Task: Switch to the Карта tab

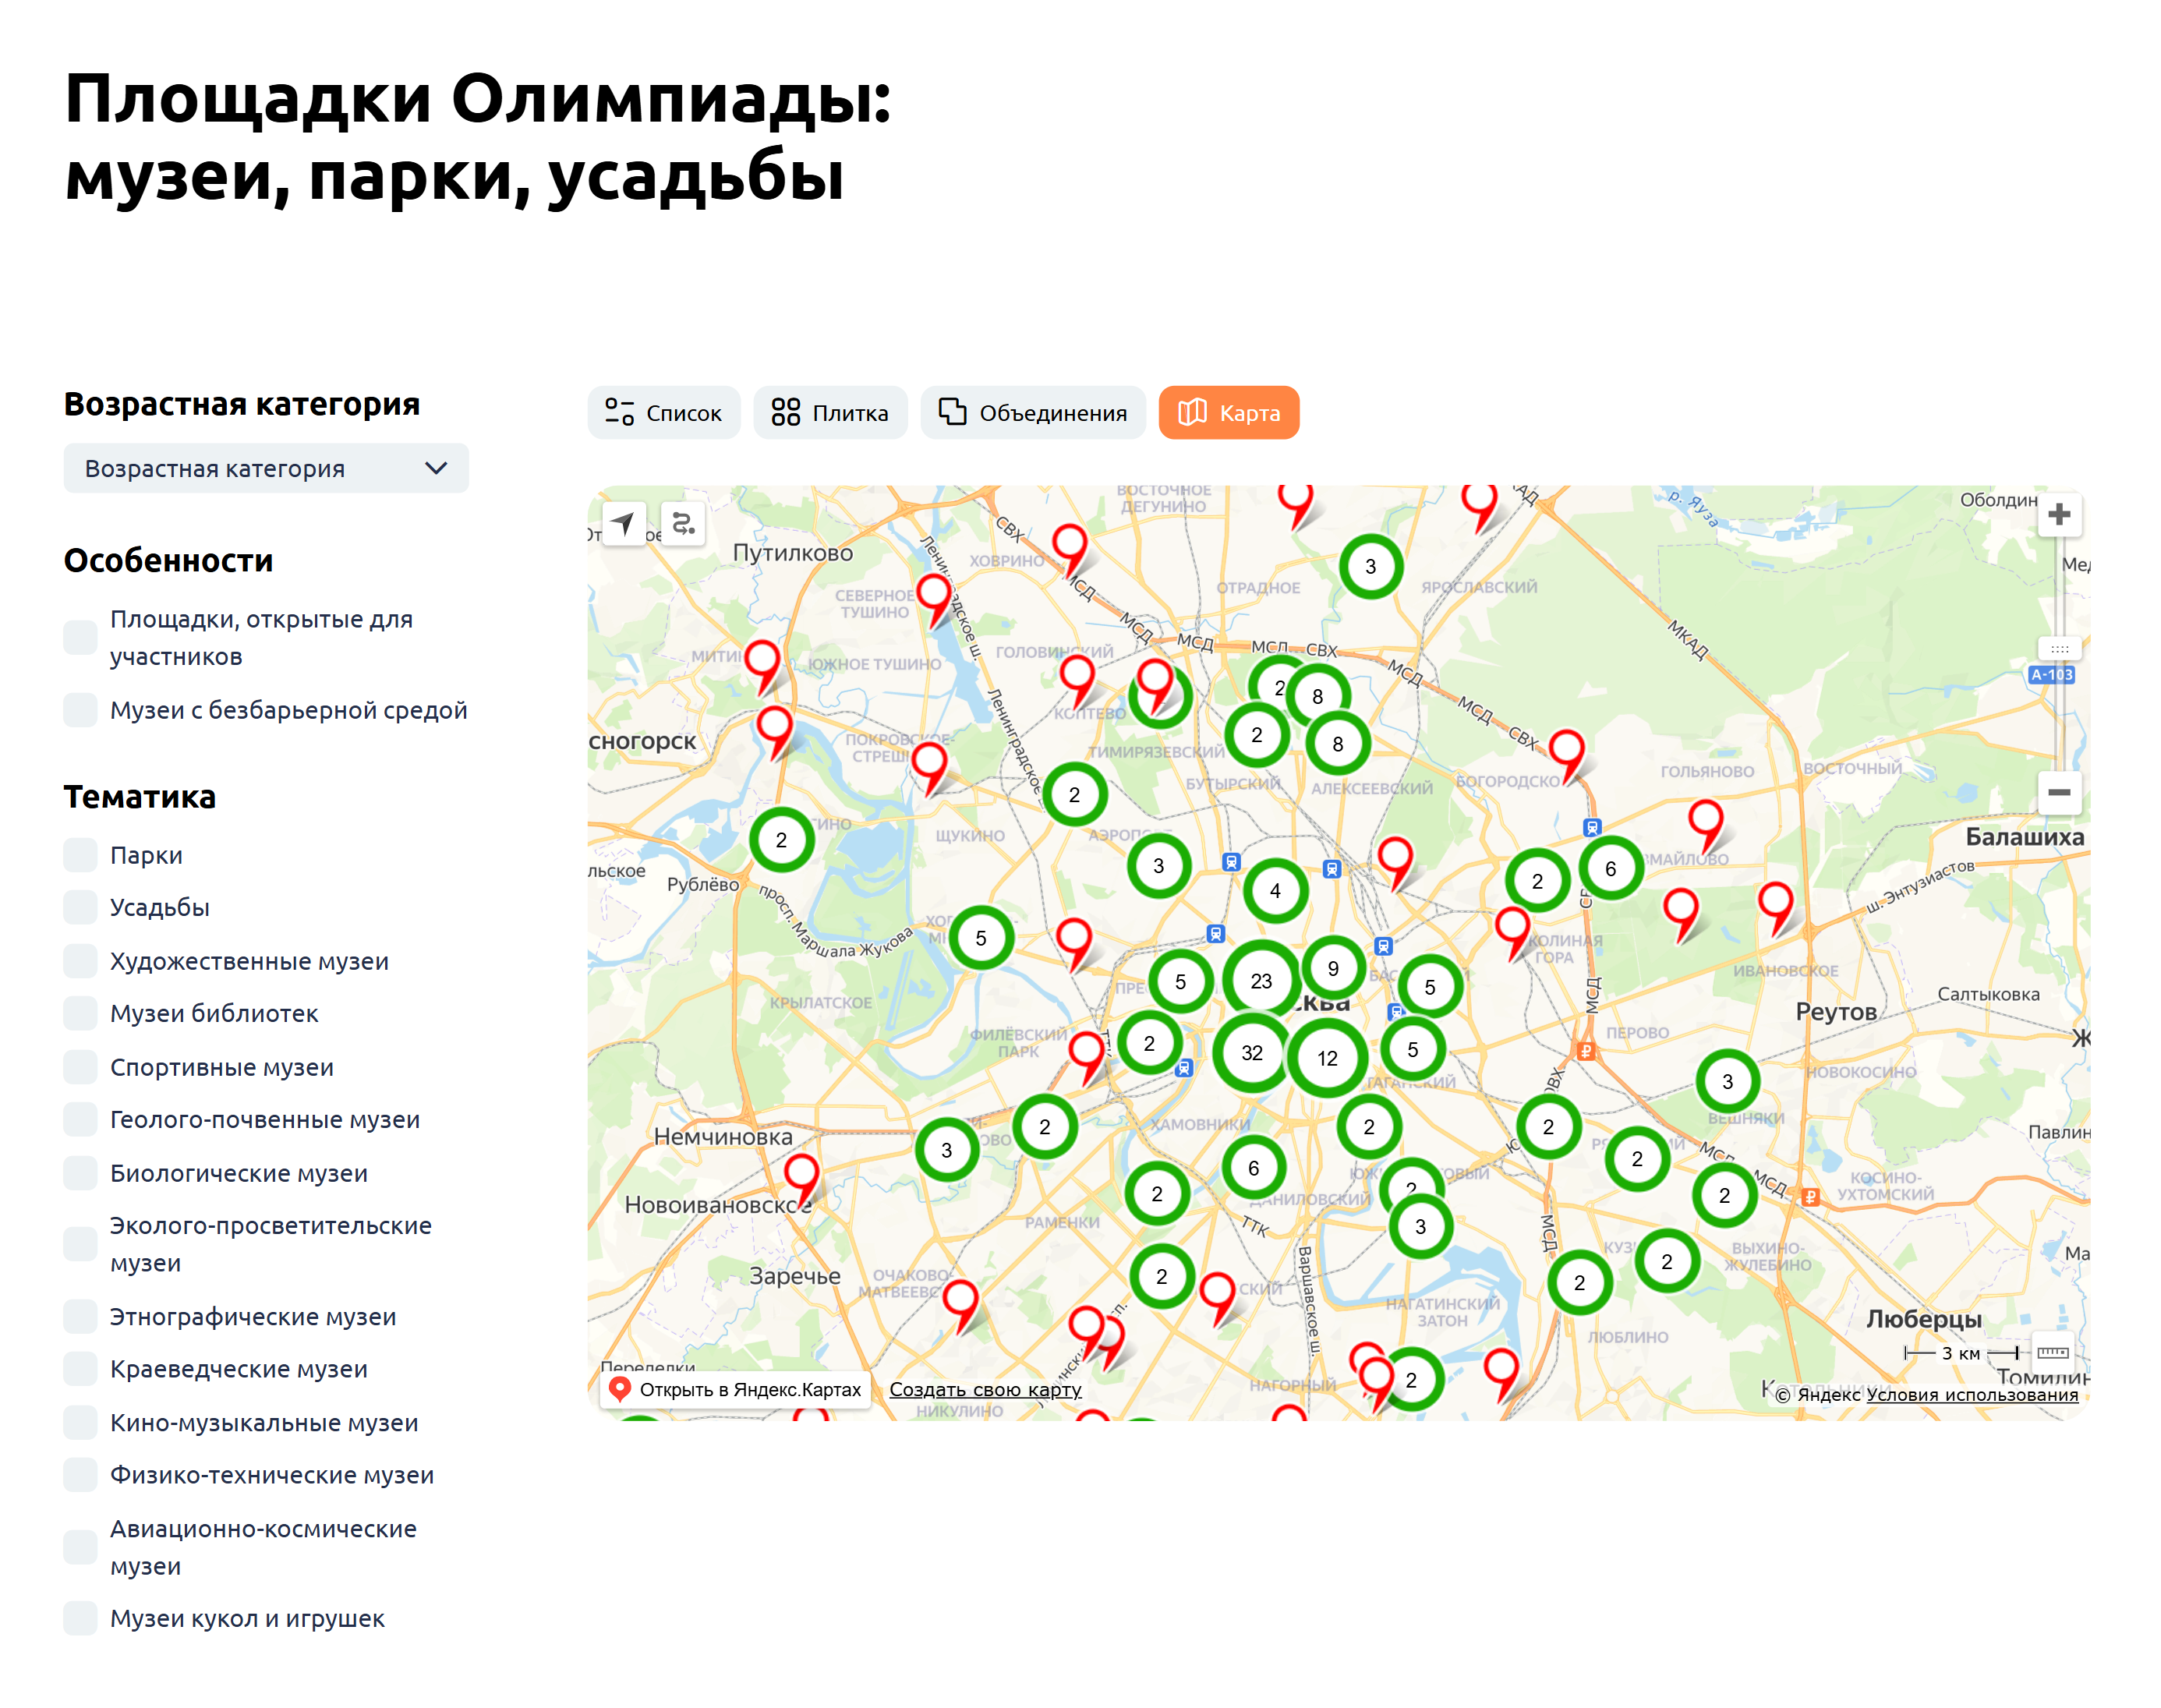Action: coord(1228,412)
